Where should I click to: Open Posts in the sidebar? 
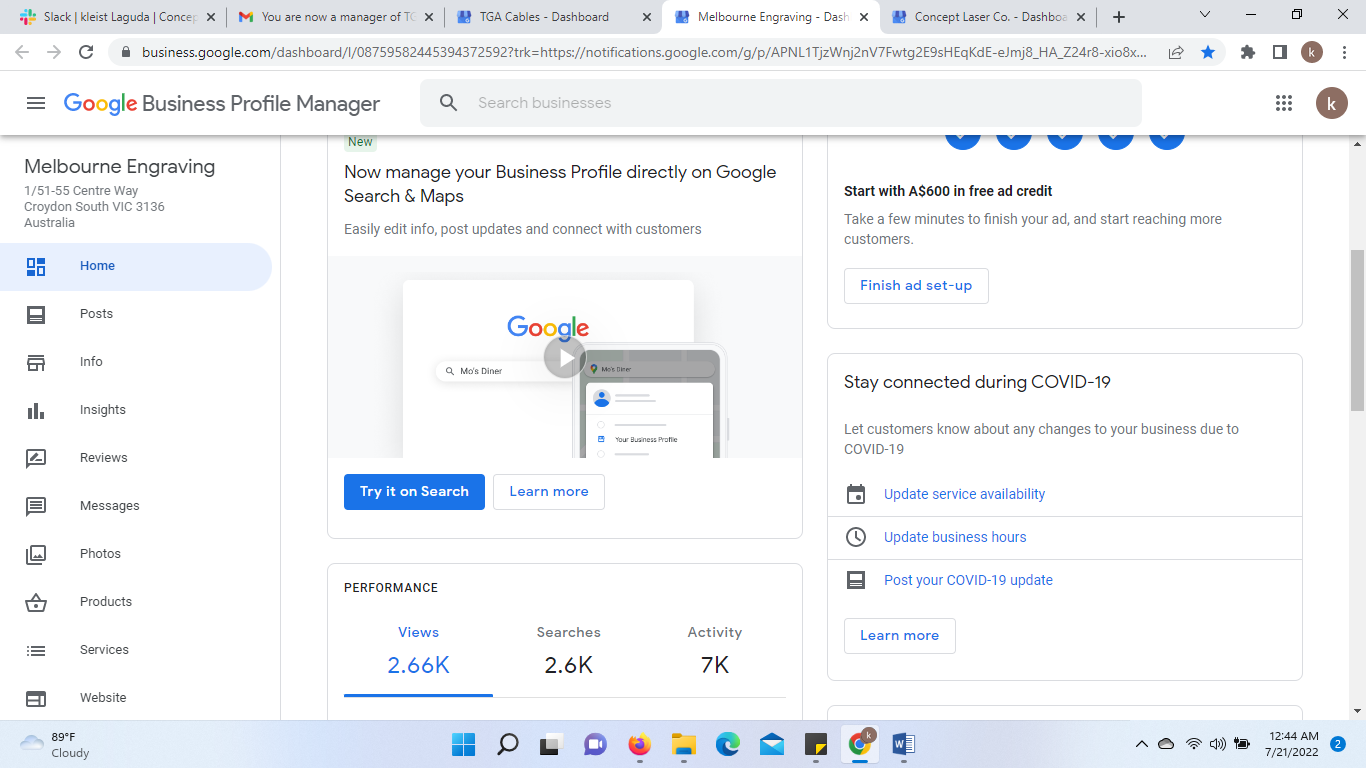[136, 314]
